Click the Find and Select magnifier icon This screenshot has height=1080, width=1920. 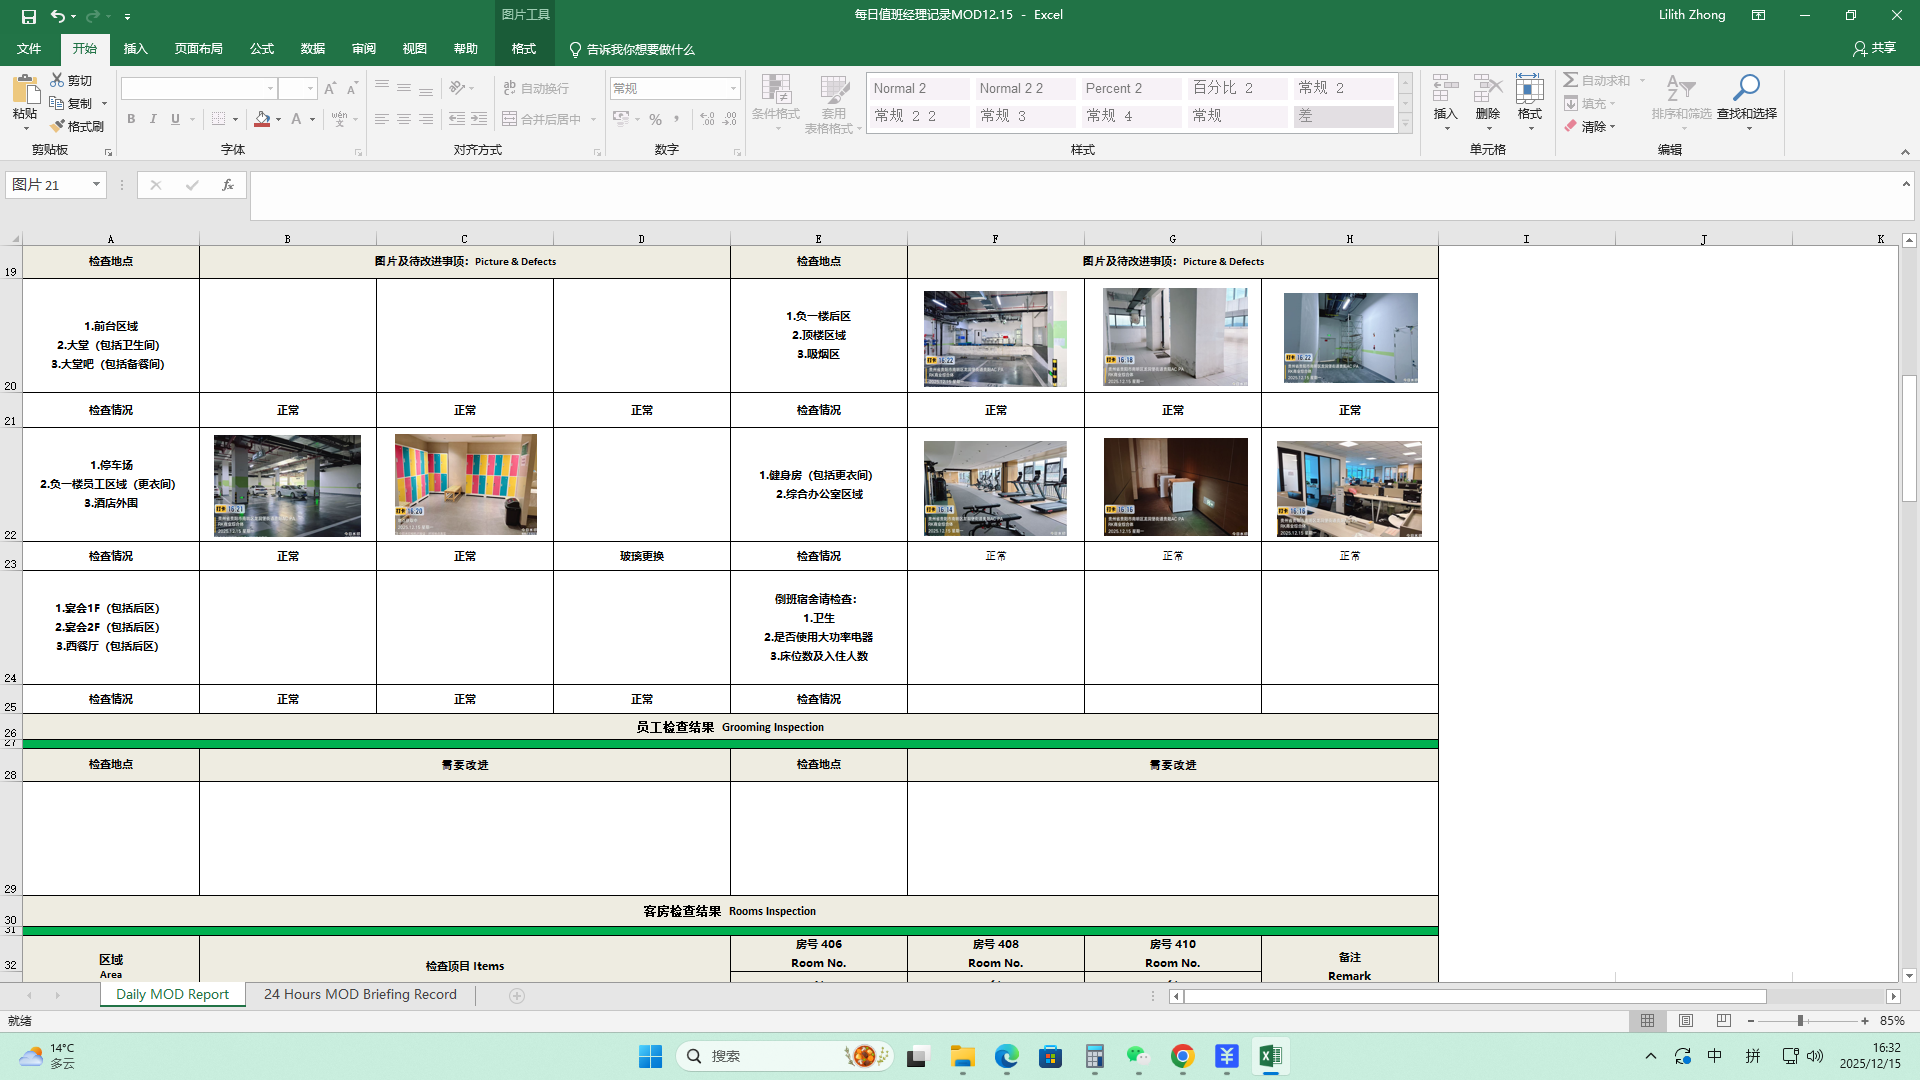(x=1746, y=90)
